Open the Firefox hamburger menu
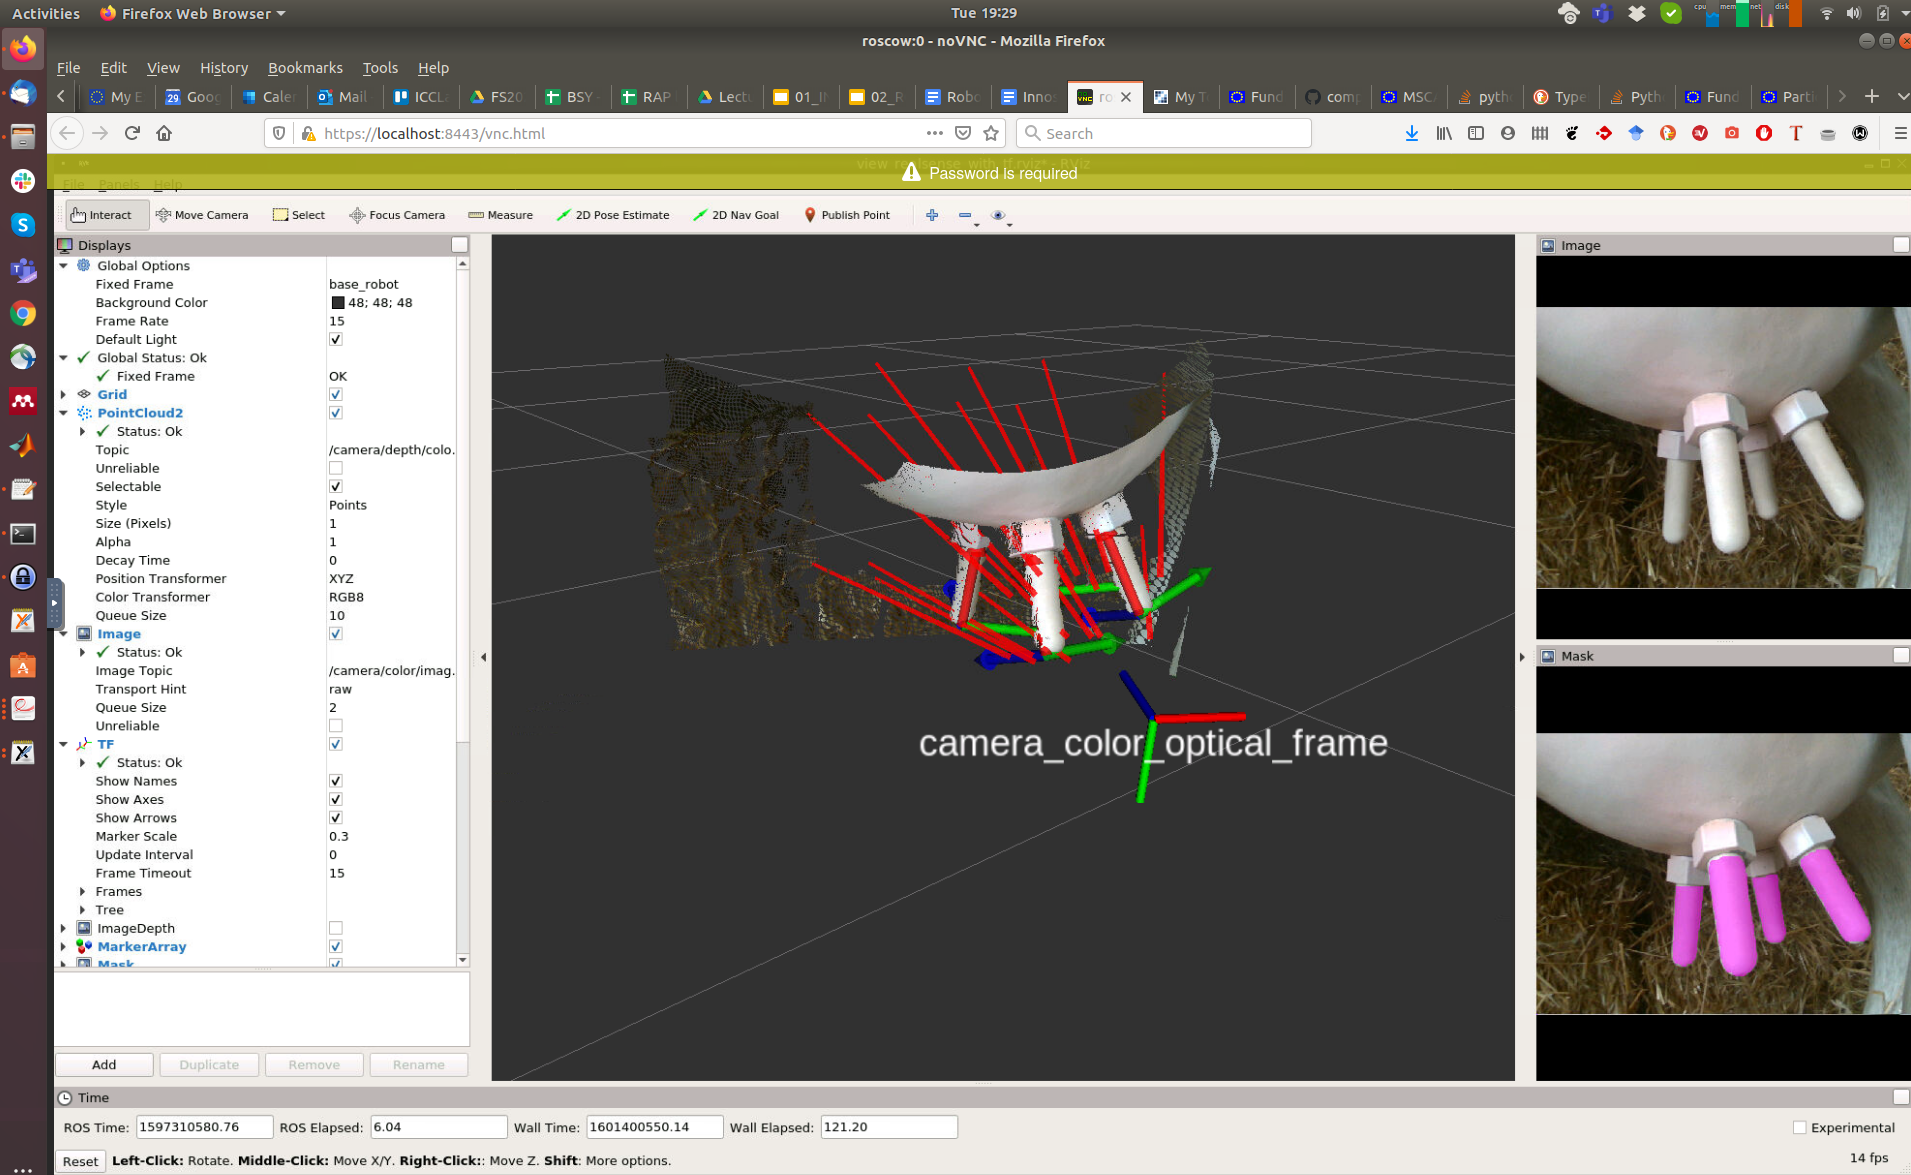1911x1175 pixels. point(1900,133)
